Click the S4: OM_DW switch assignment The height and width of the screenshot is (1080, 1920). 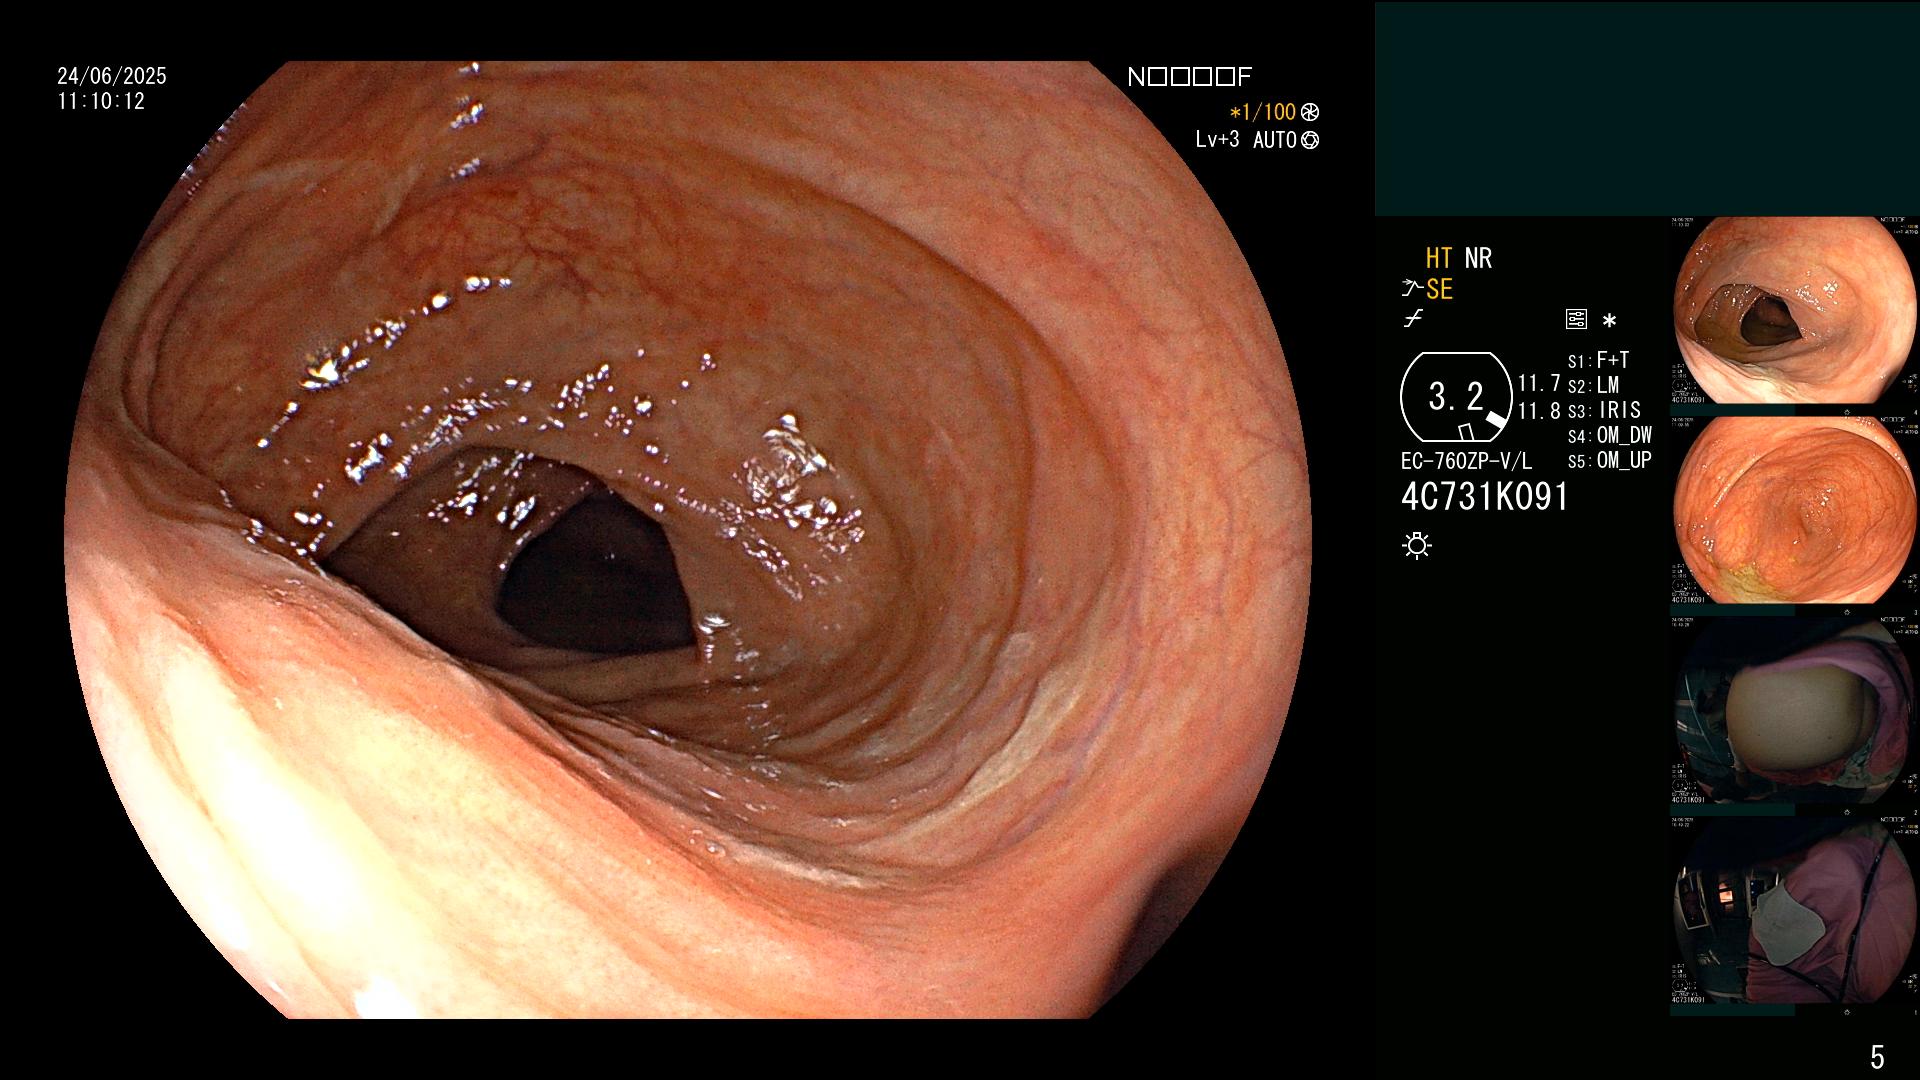(1609, 435)
